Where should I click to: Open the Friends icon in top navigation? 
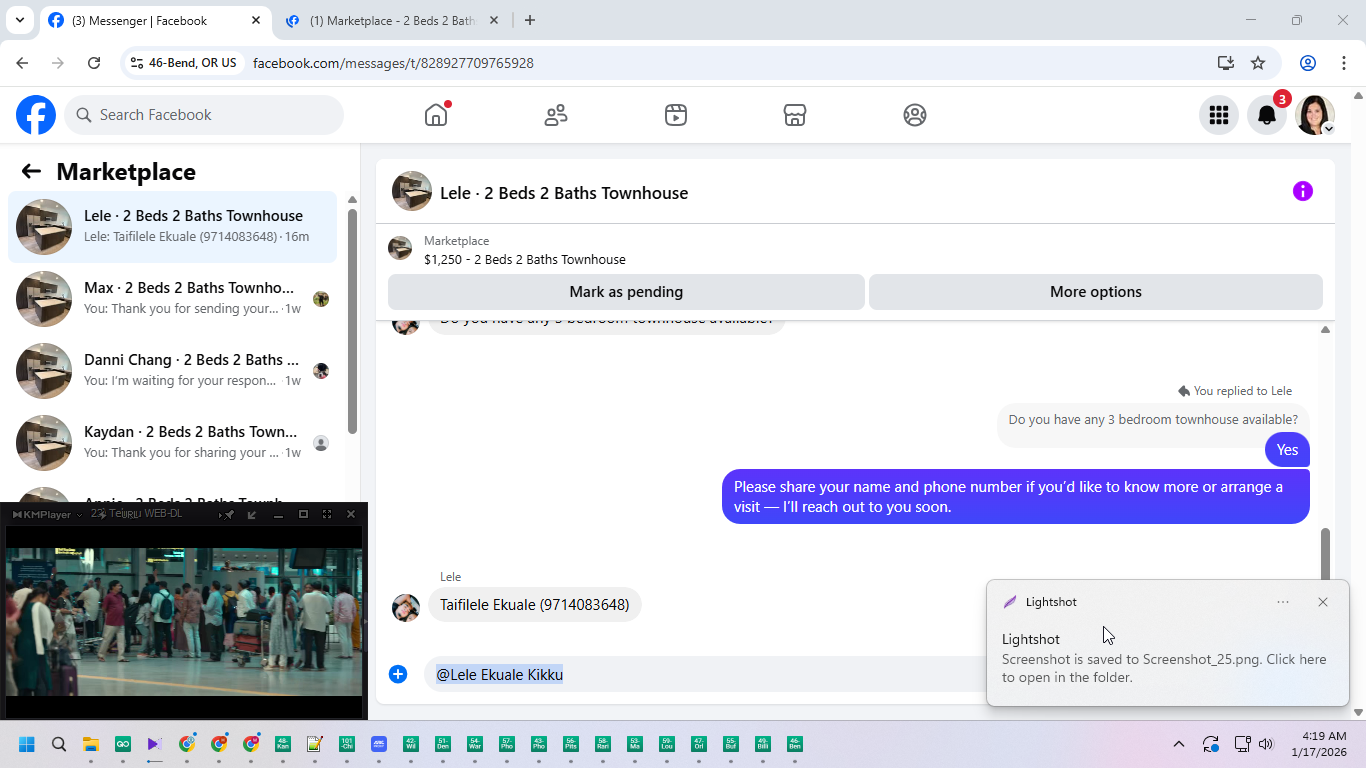coord(556,115)
